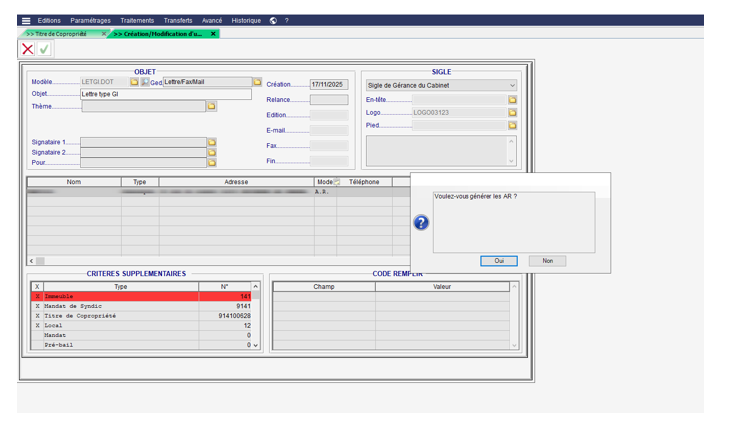Open the Paramétrages menu
This screenshot has height=427, width=746.
pos(91,20)
